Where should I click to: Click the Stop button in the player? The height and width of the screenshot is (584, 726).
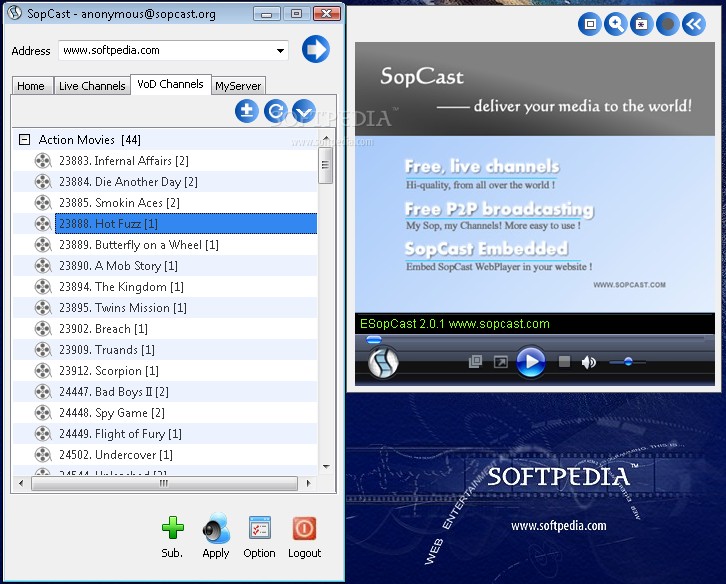pos(564,362)
